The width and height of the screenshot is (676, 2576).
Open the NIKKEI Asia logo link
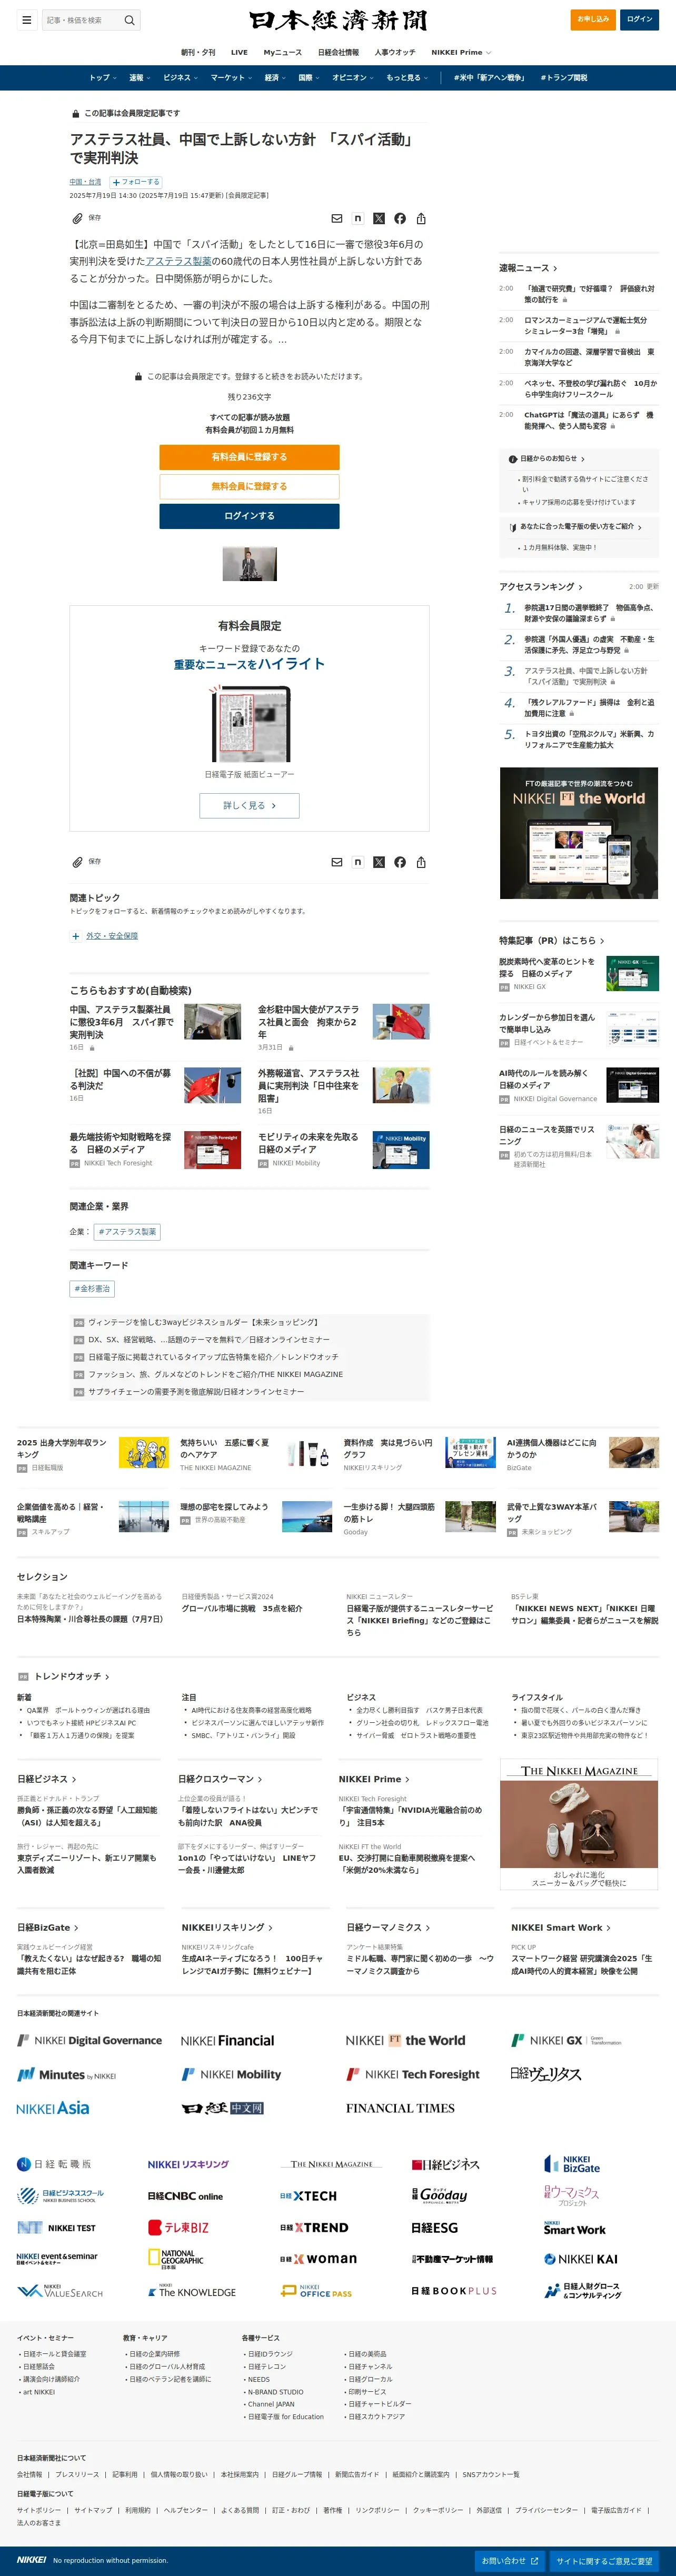[x=53, y=2107]
